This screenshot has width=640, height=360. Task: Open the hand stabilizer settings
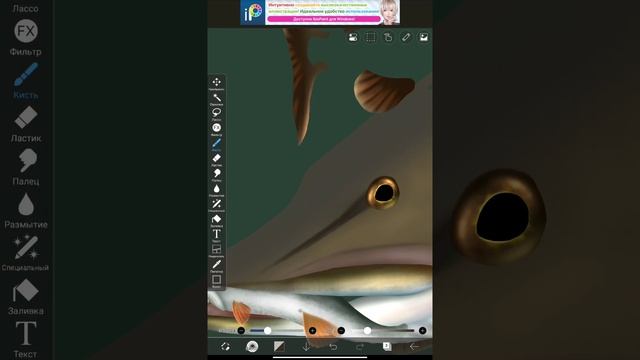coord(388,38)
